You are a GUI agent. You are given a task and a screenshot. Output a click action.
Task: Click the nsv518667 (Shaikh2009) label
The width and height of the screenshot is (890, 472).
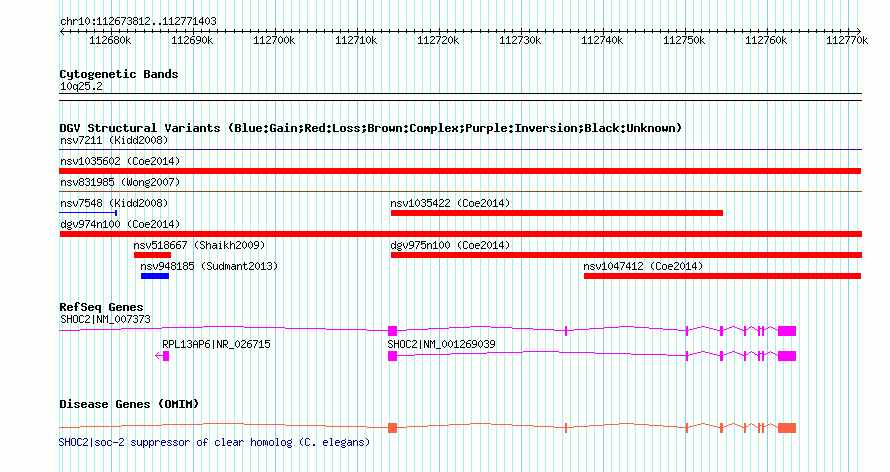coord(199,245)
